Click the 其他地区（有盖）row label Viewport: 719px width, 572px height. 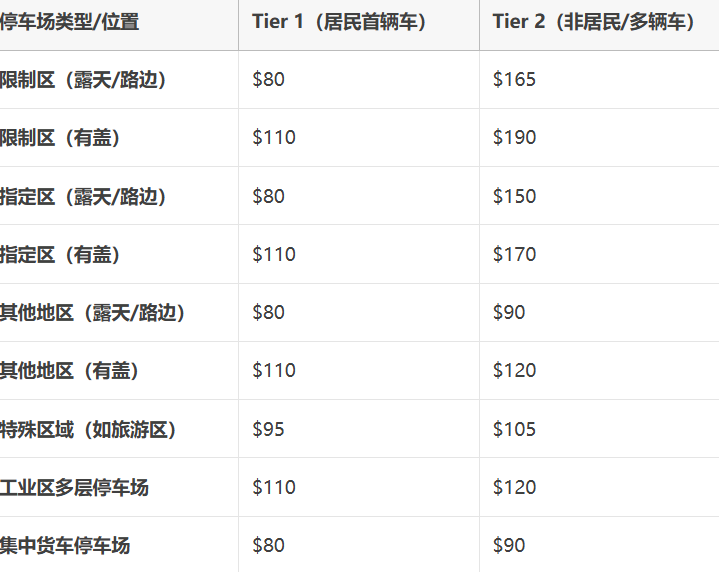pos(69,371)
